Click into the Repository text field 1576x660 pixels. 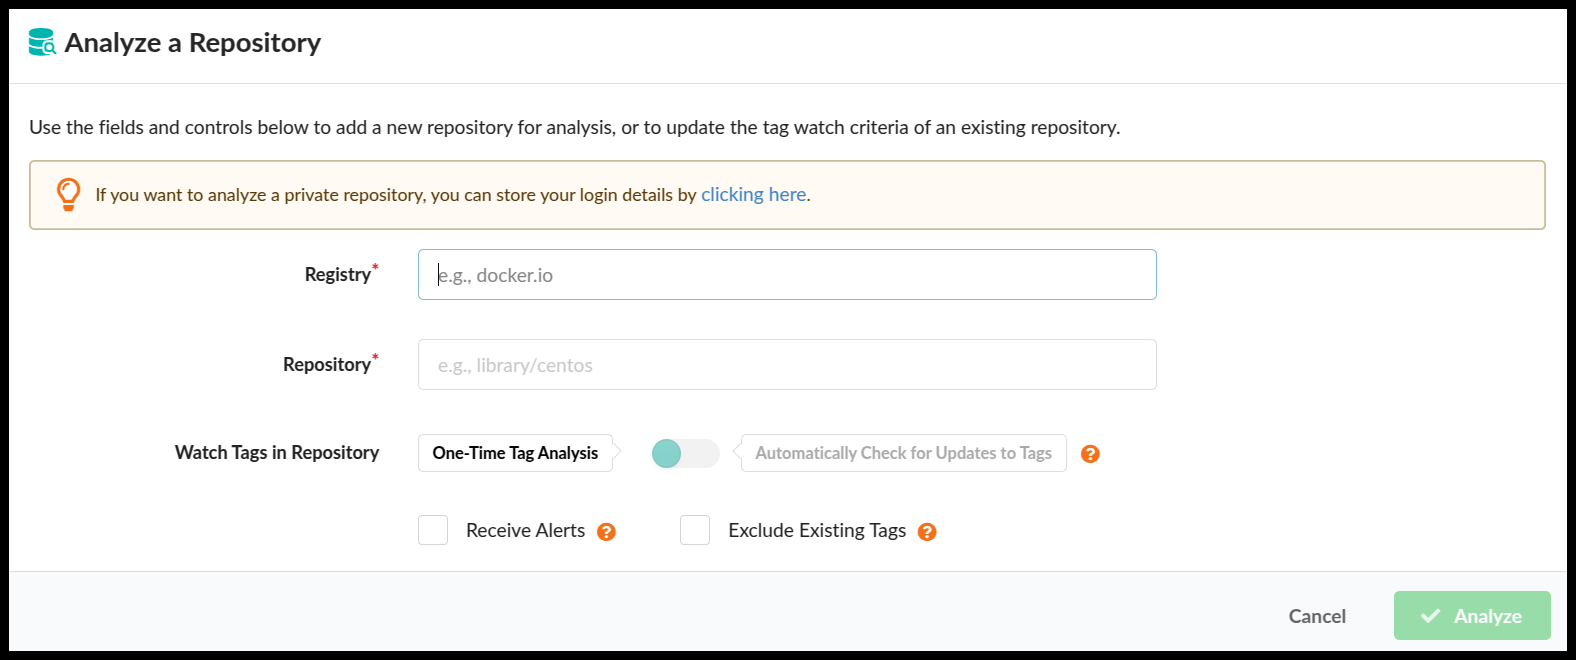pyautogui.click(x=787, y=365)
